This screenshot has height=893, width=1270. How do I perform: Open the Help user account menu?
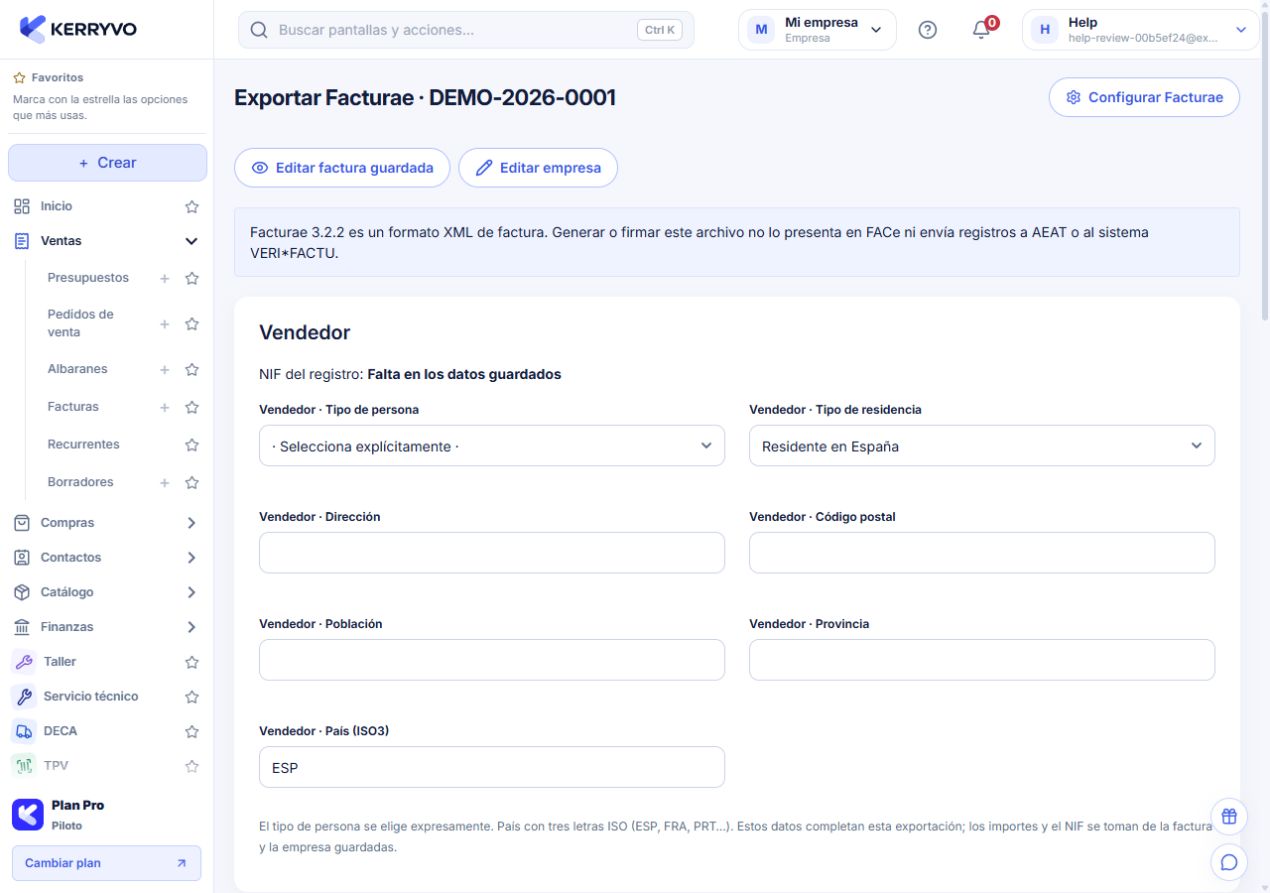(x=1140, y=30)
